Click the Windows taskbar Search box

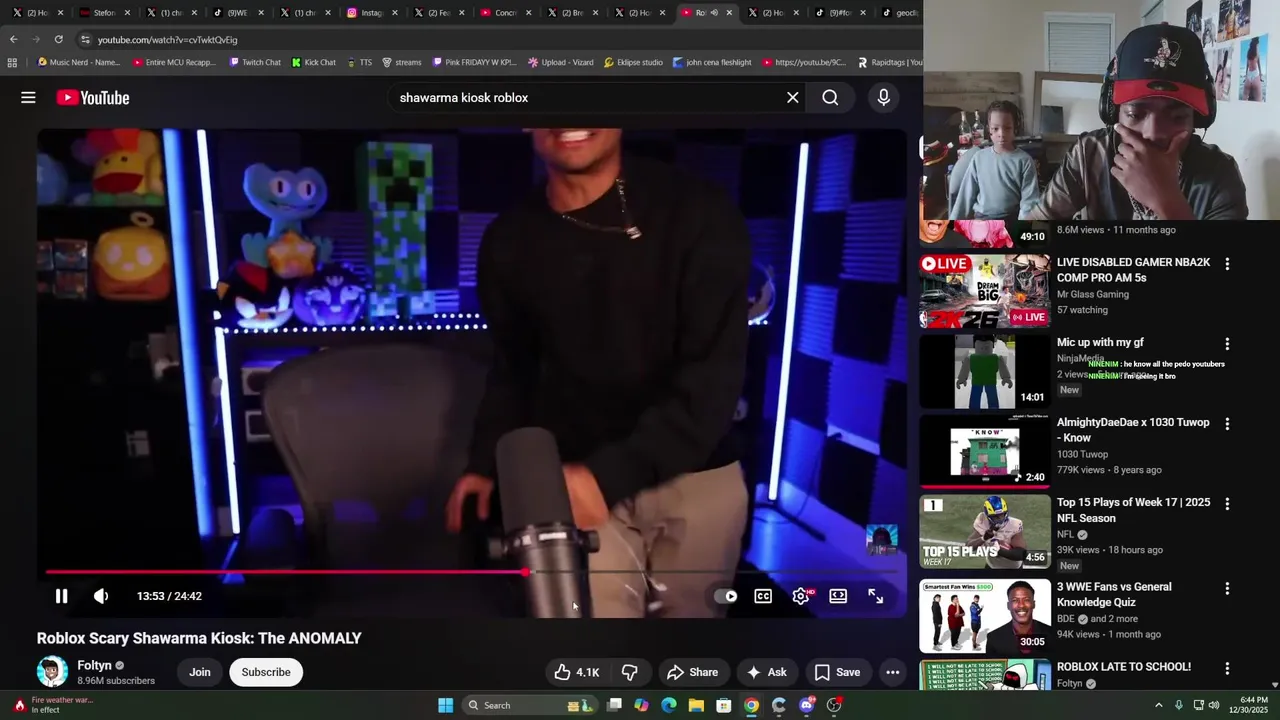(530, 705)
